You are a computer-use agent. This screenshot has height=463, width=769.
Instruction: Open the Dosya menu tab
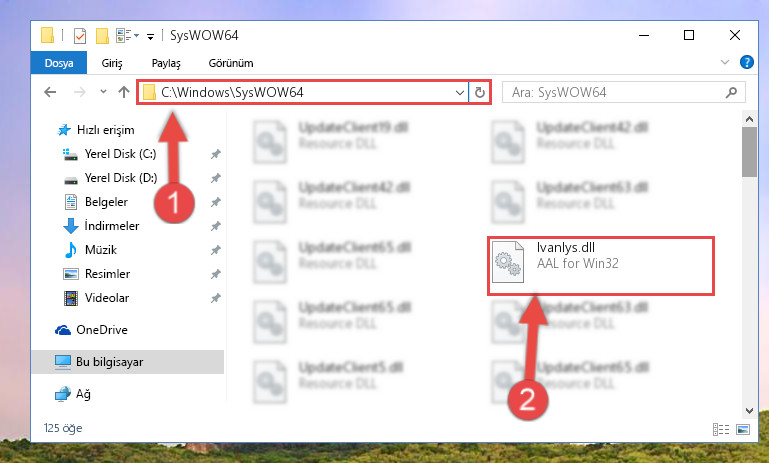59,63
